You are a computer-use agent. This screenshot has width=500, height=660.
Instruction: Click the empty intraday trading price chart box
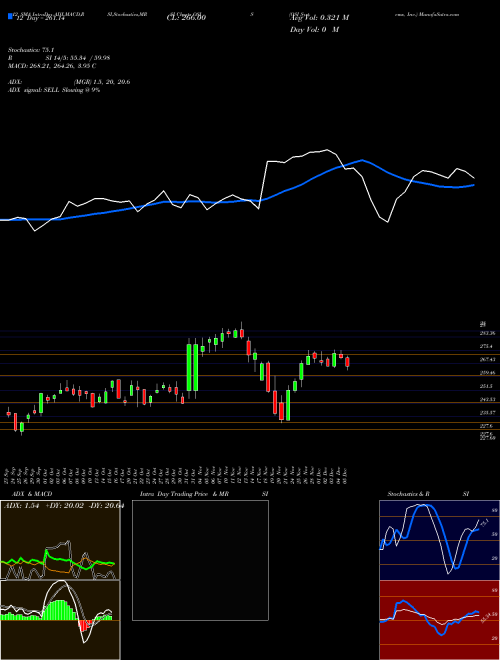pyautogui.click(x=200, y=560)
